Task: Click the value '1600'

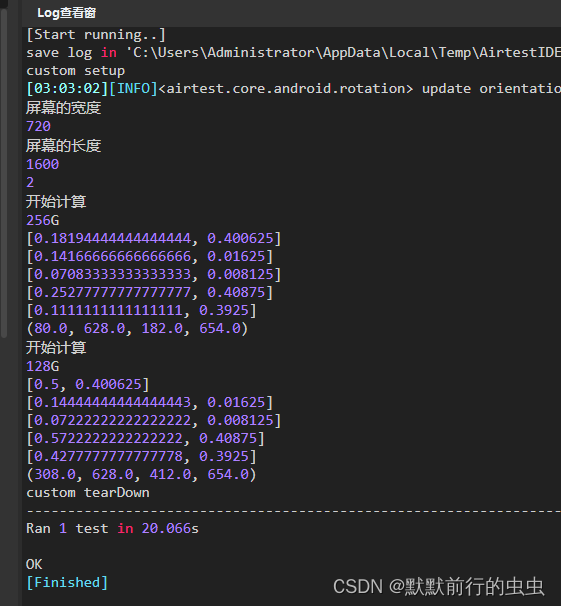Action: click(42, 164)
